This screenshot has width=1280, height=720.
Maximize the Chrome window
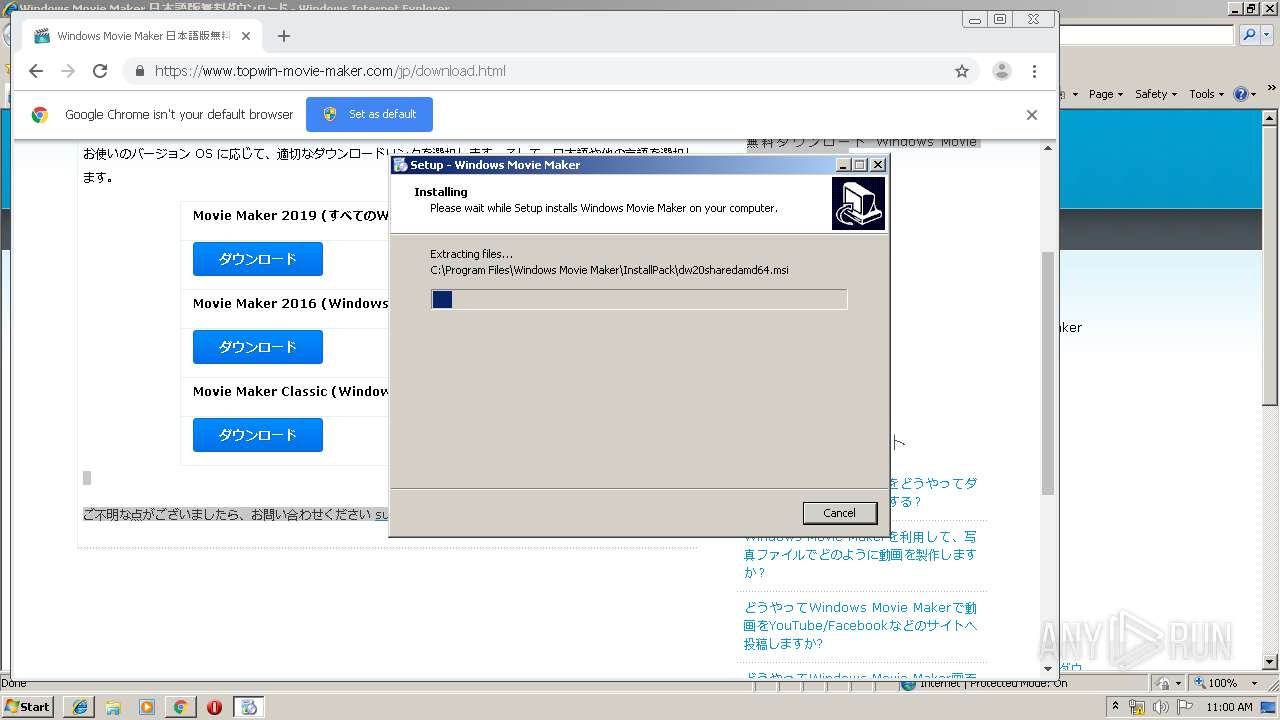1000,19
